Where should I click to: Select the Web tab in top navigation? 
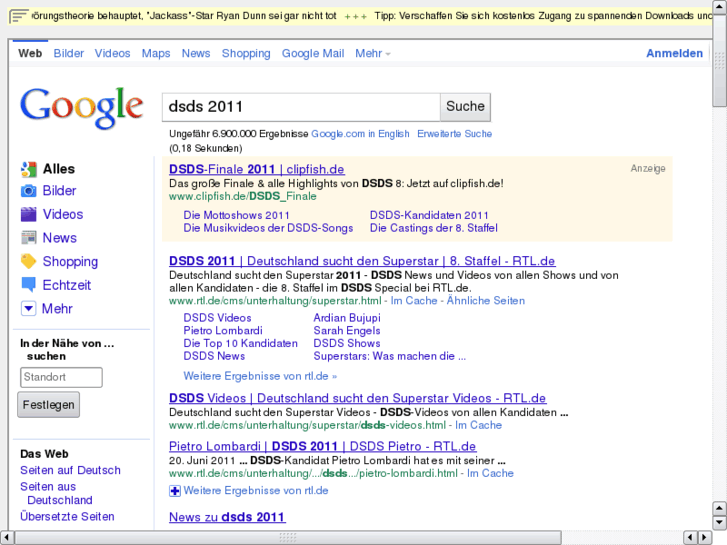pos(30,53)
